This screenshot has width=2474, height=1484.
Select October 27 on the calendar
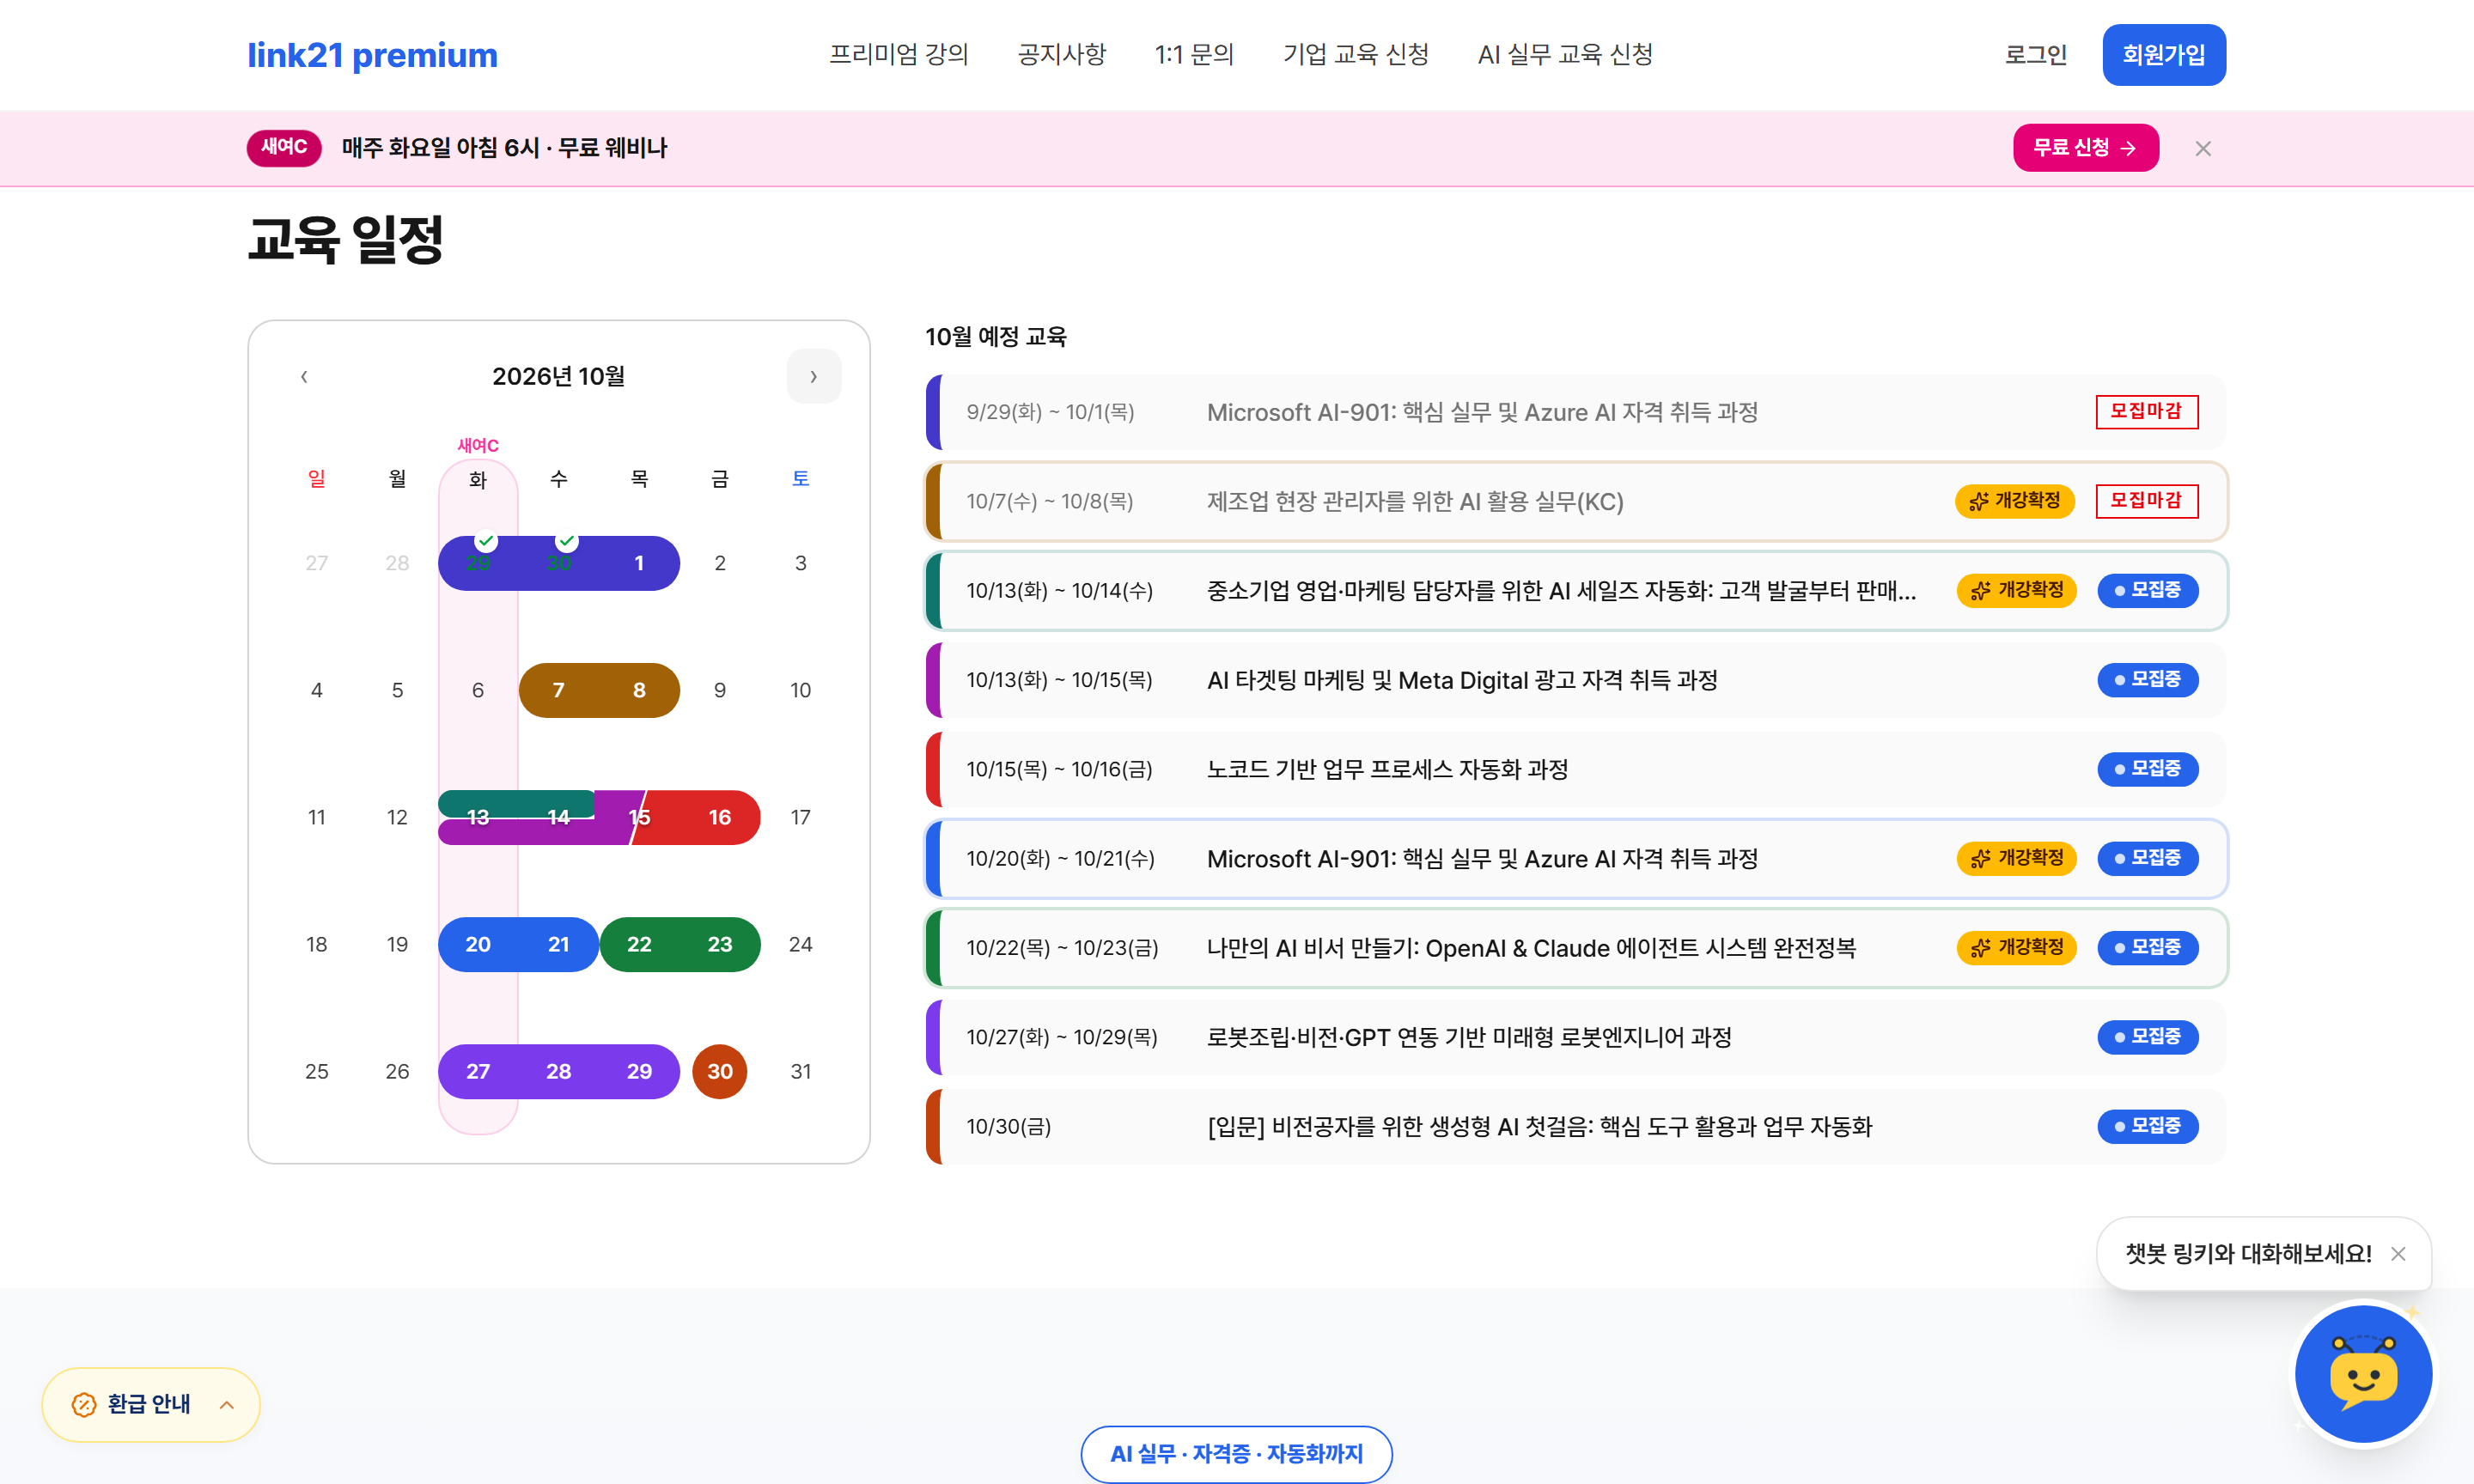click(x=478, y=1071)
